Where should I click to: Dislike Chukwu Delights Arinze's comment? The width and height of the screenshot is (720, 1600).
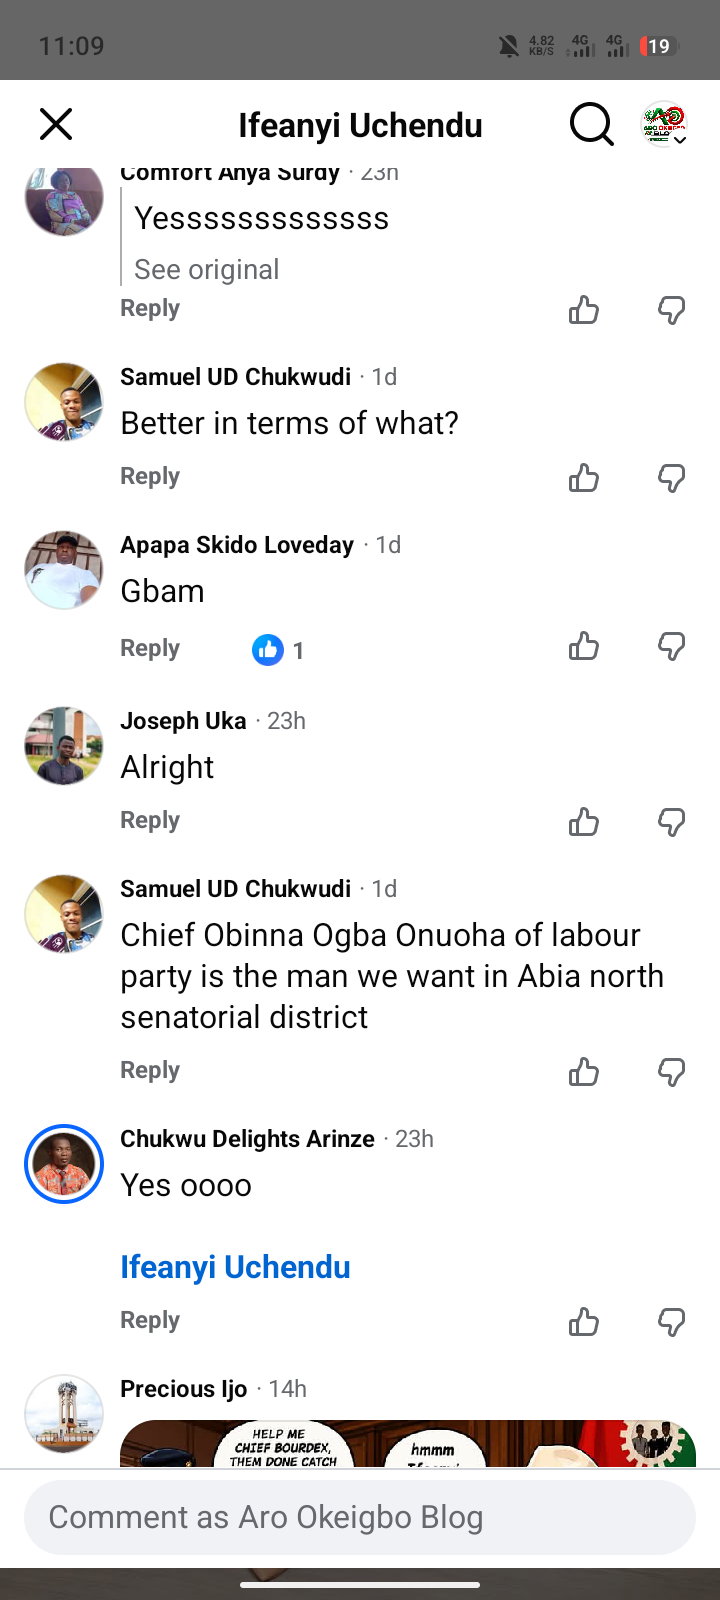tap(672, 1322)
